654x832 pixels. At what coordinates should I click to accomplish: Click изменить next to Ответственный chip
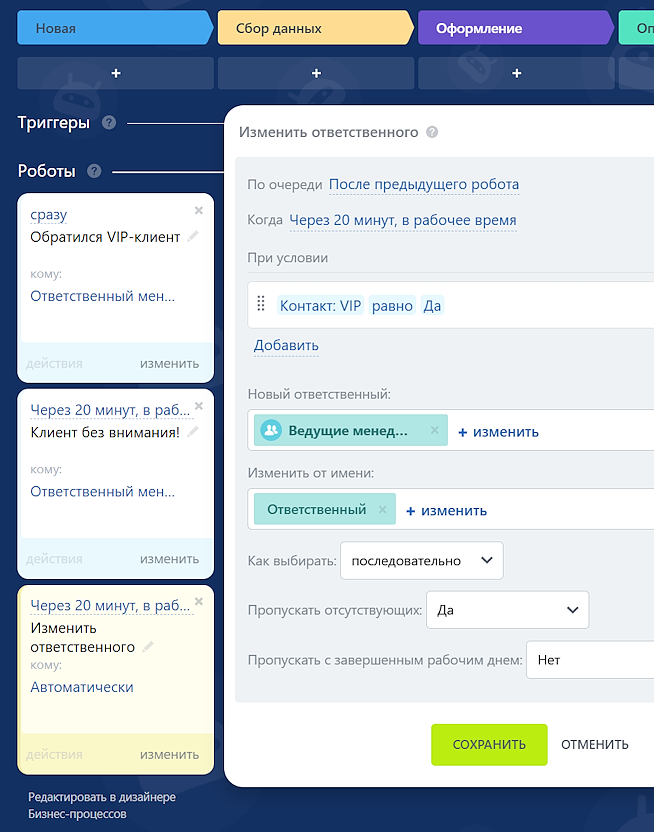[x=447, y=510]
